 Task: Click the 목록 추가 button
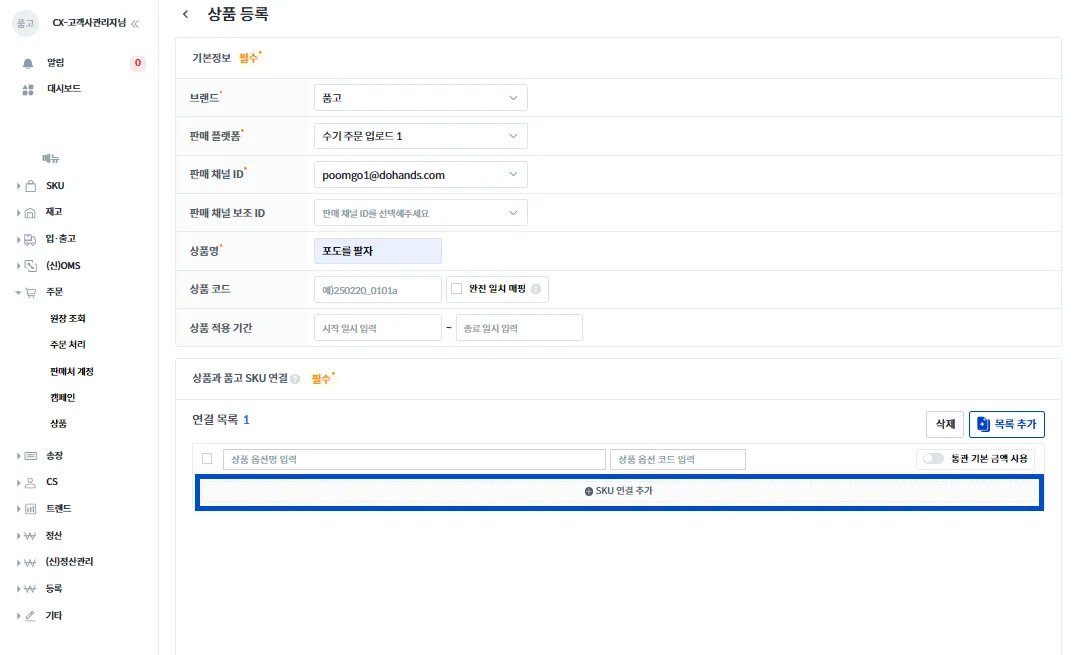point(1007,424)
